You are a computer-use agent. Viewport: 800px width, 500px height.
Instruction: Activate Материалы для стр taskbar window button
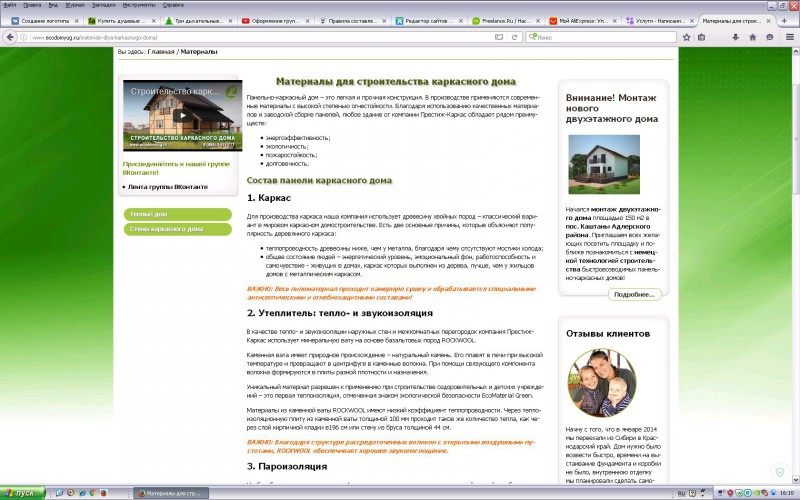tap(171, 493)
